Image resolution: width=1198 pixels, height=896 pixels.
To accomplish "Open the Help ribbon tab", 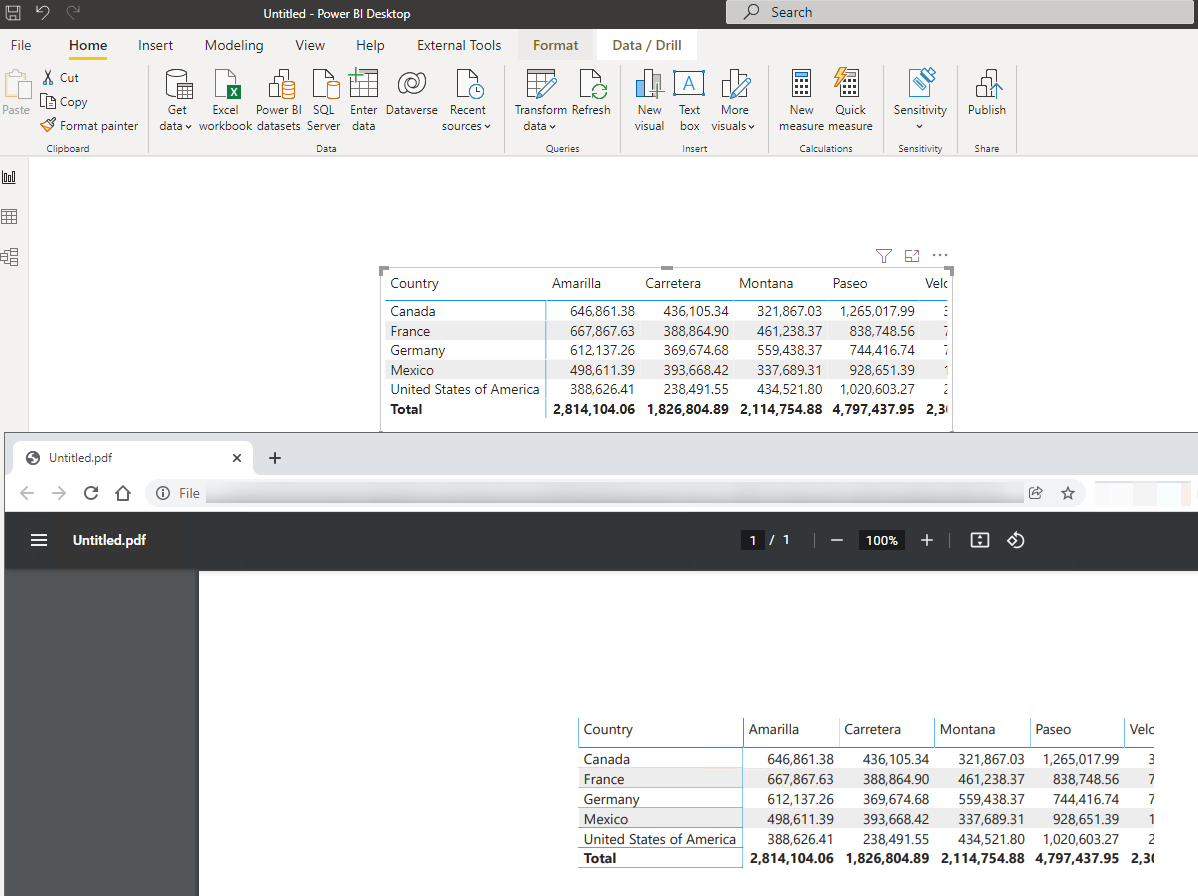I will tap(371, 45).
